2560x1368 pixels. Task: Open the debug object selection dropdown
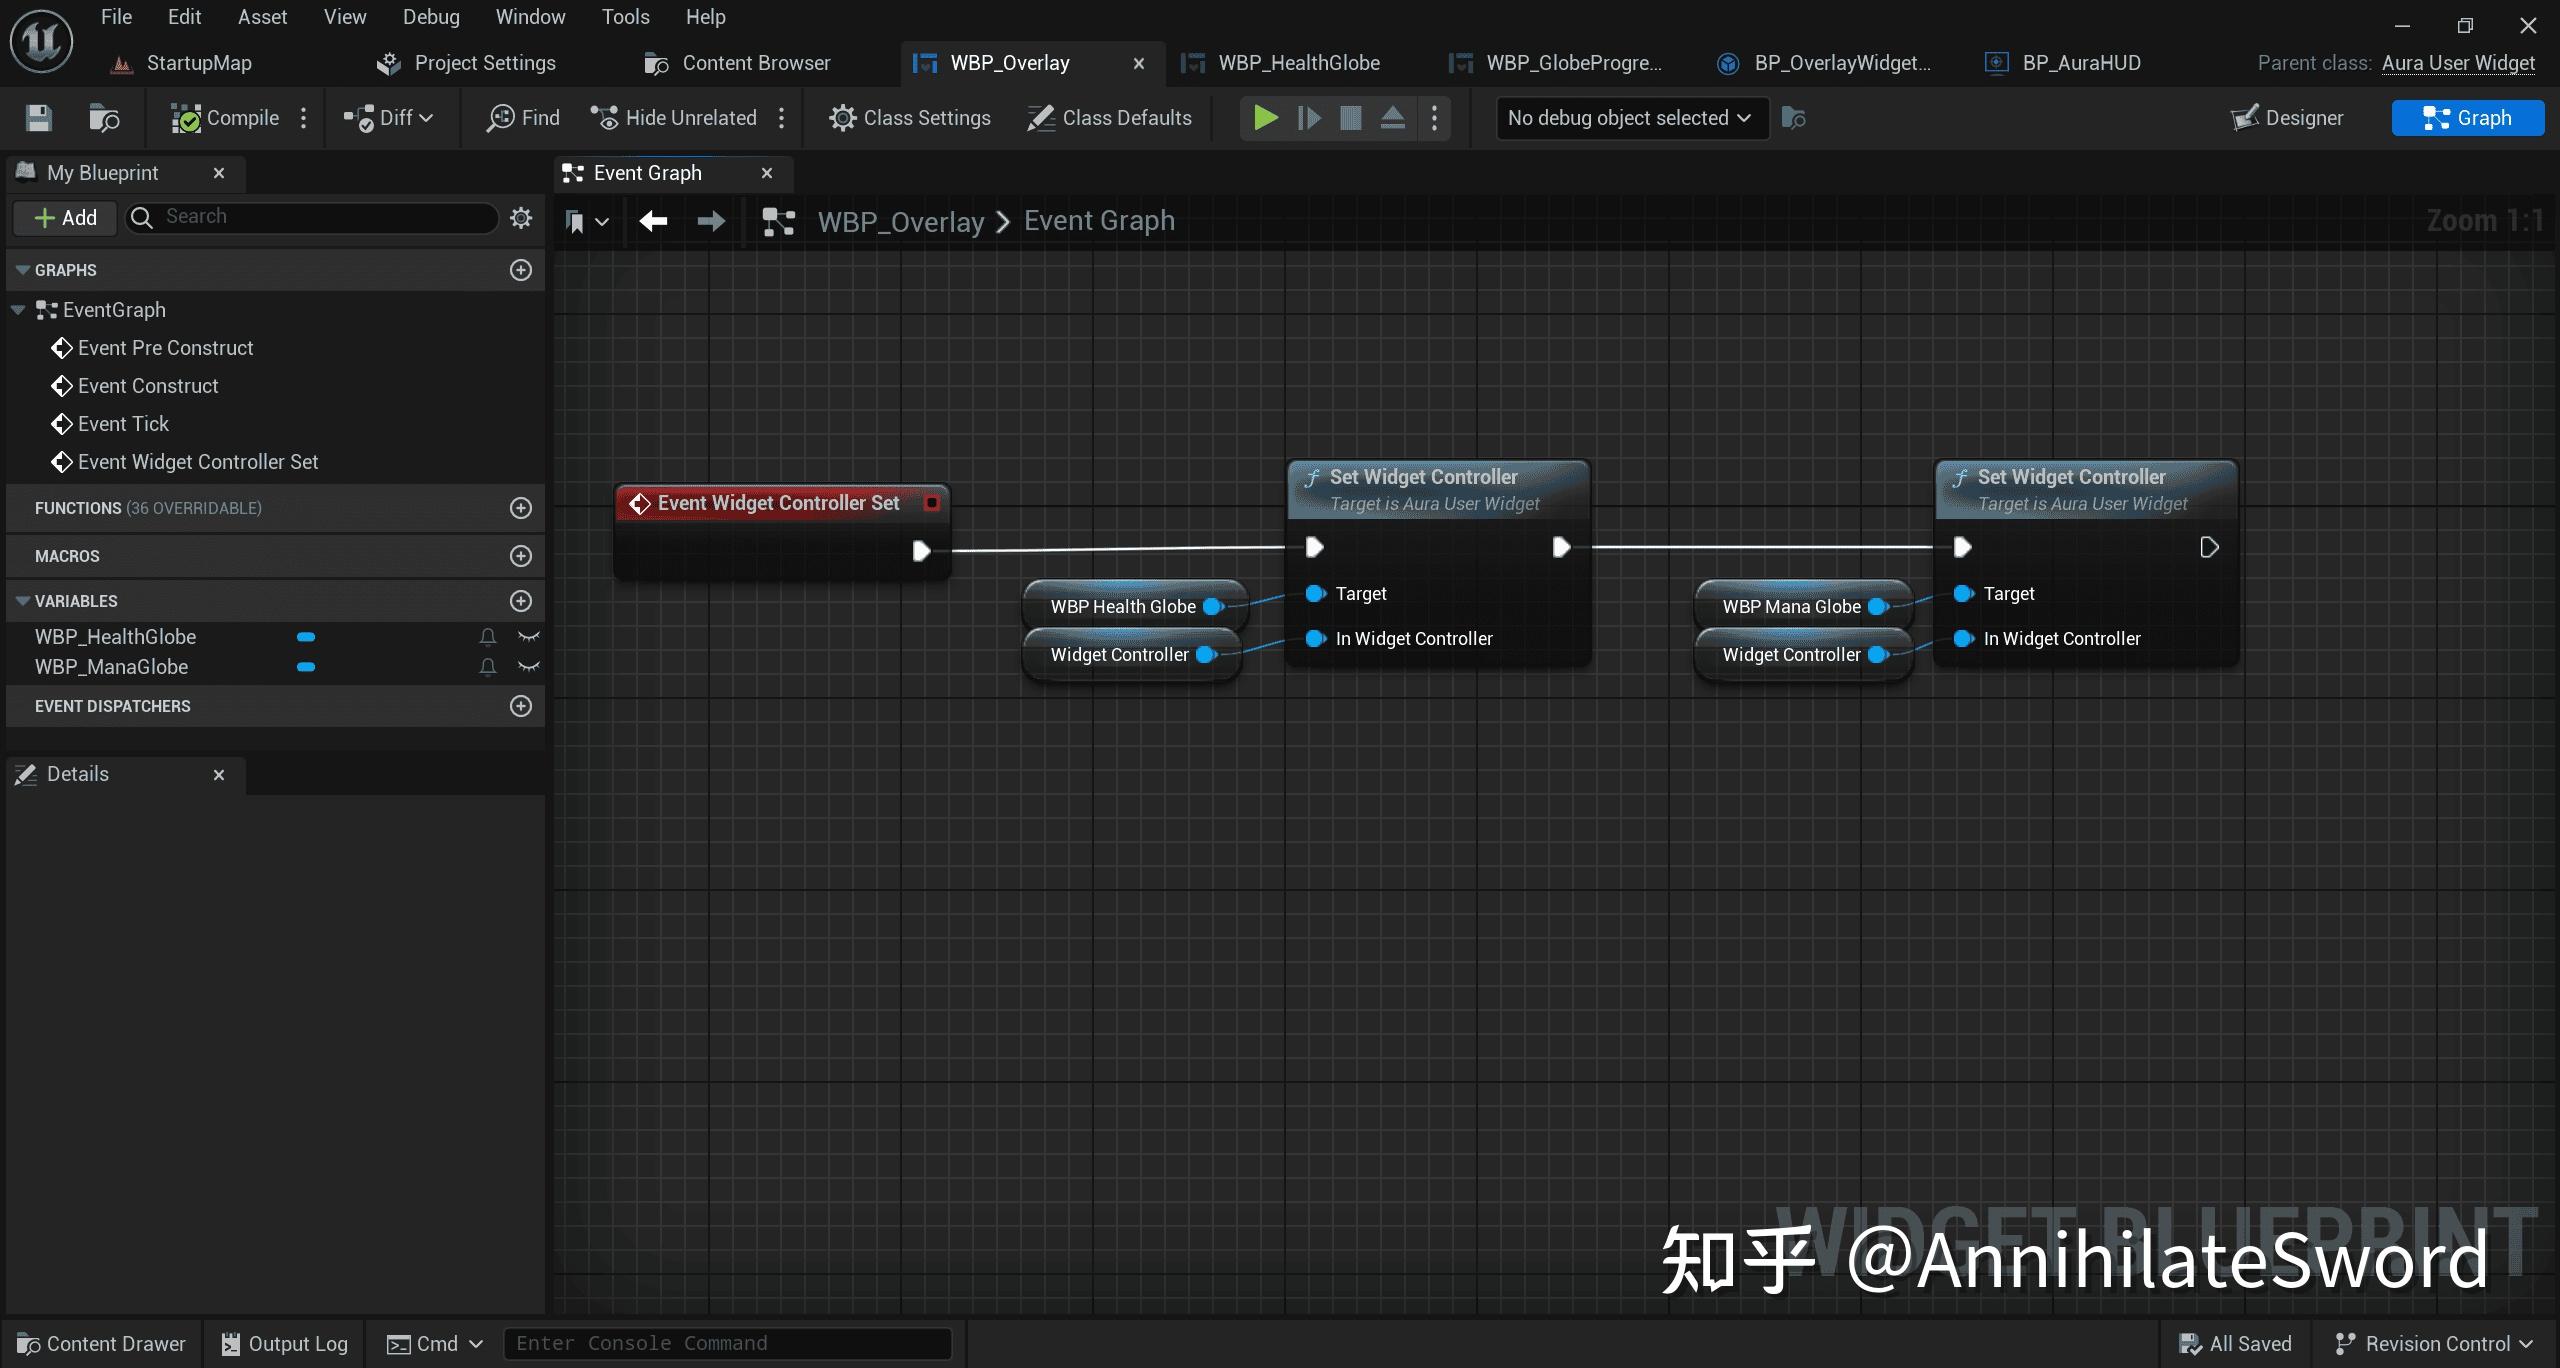1630,117
